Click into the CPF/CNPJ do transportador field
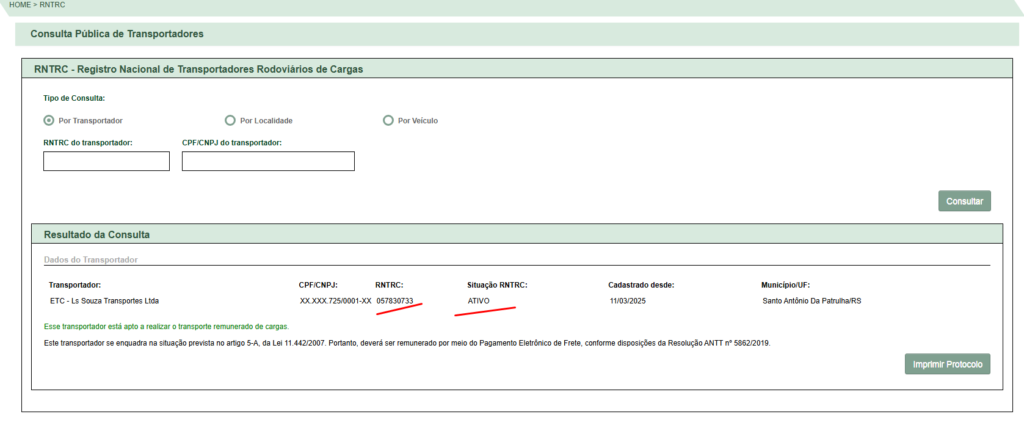Screen dimensions: 1024x439 (x=268, y=161)
